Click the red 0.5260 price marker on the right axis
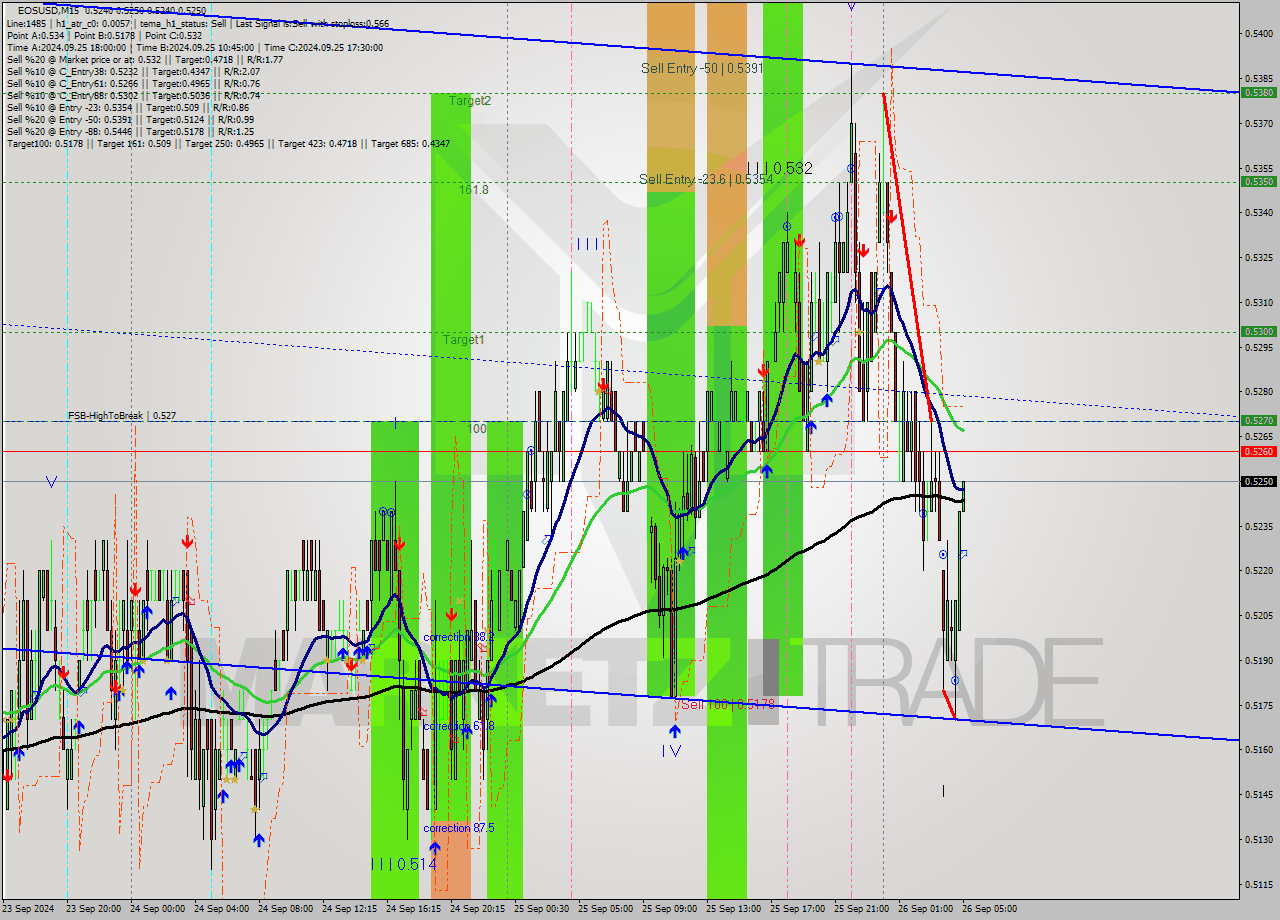Viewport: 1280px width, 920px height. point(1258,452)
